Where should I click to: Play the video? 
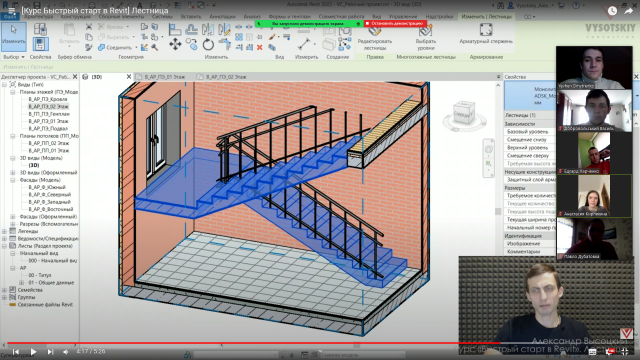point(33,351)
